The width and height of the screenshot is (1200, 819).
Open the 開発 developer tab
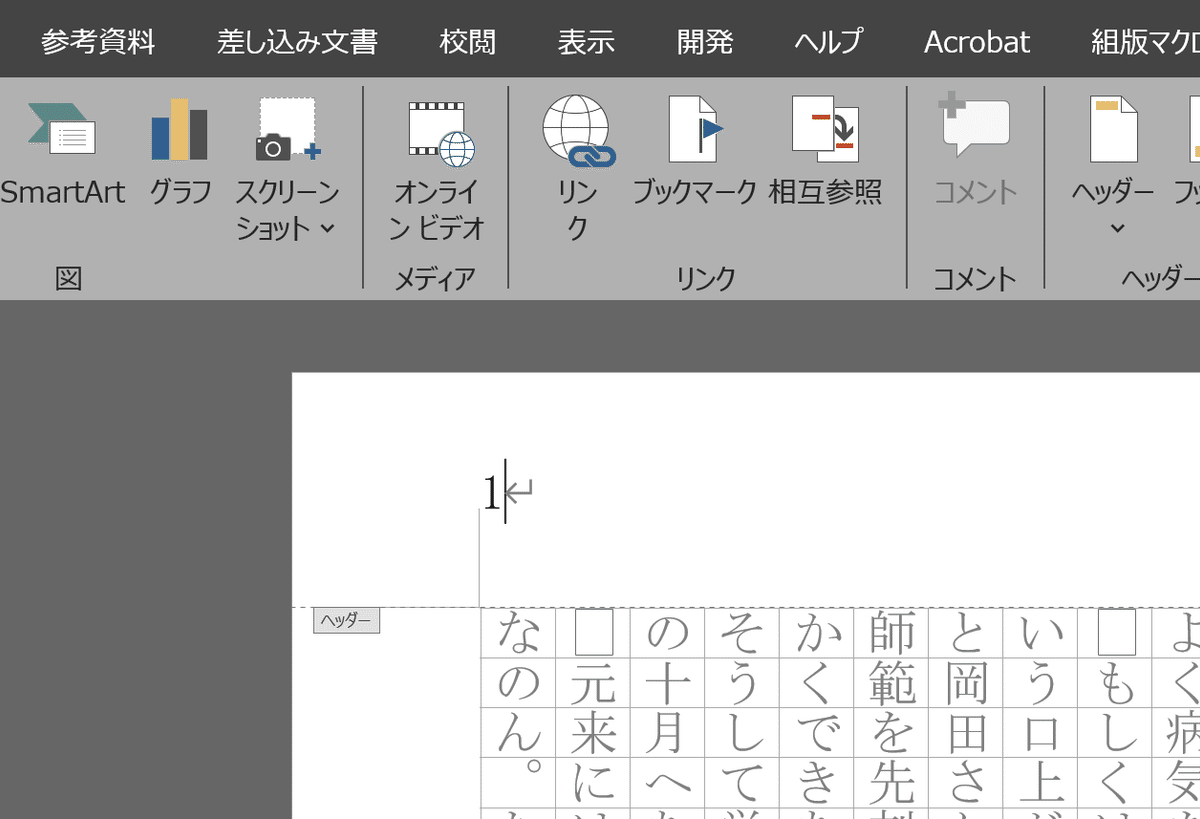tap(705, 42)
